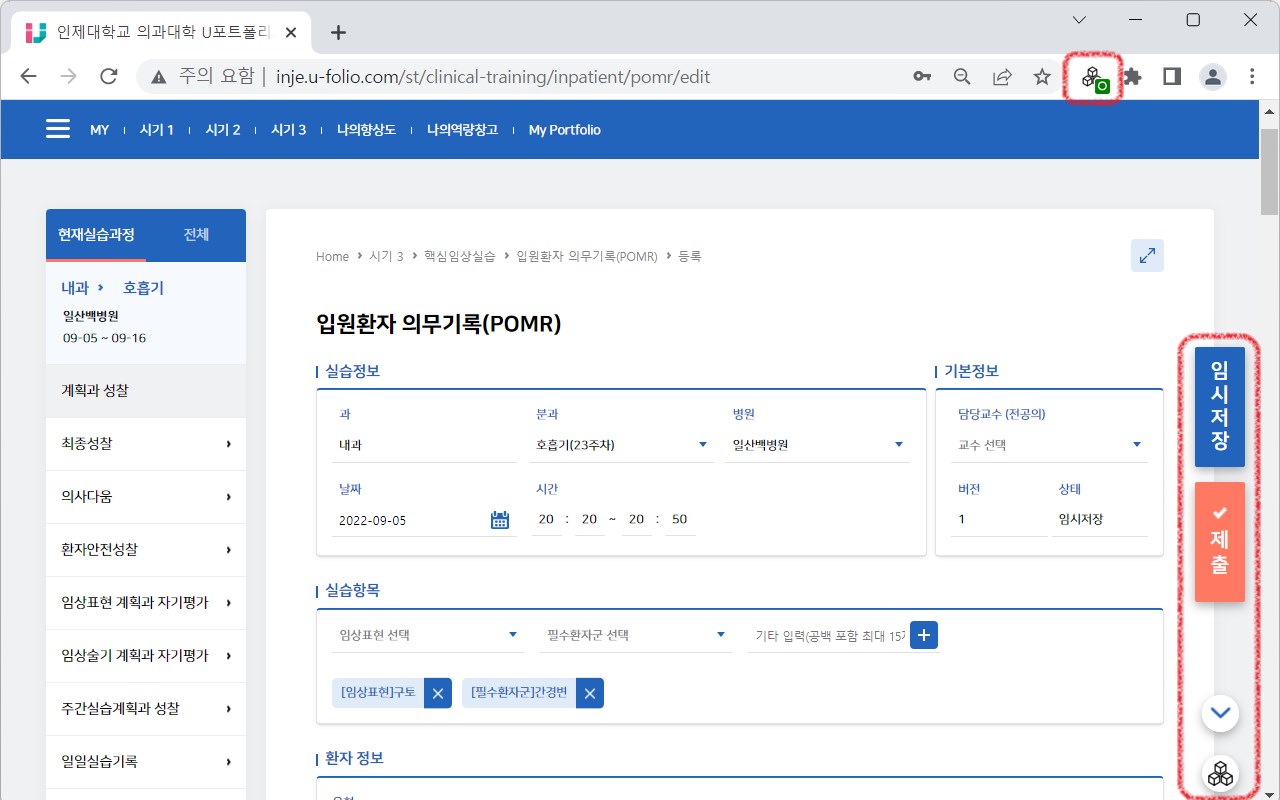Go forward with the browser forward arrow
The width and height of the screenshot is (1280, 800).
[69, 77]
